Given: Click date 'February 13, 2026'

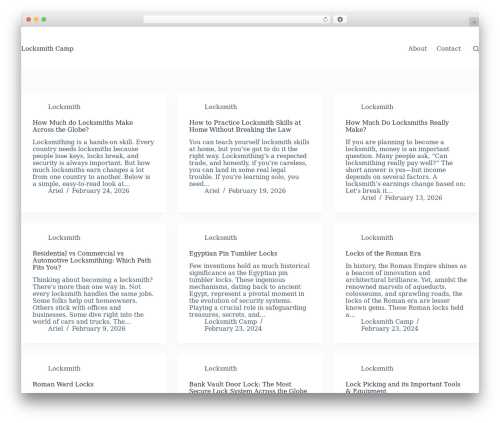Looking at the screenshot, I should pyautogui.click(x=413, y=198).
